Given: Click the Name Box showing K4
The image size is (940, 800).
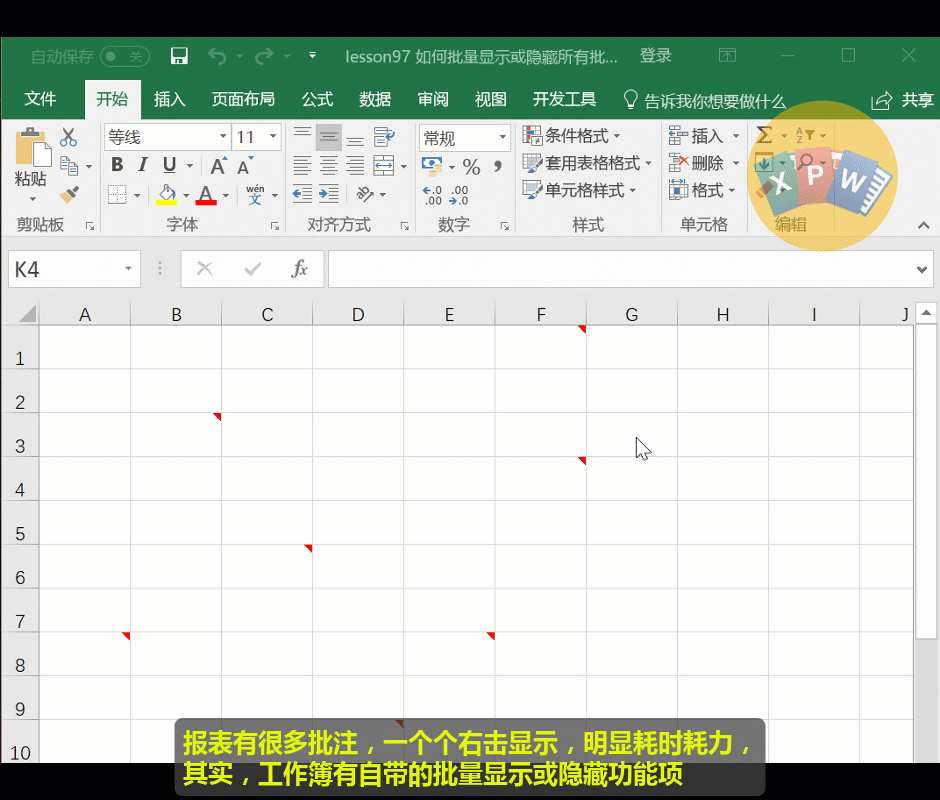Looking at the screenshot, I should 60,268.
